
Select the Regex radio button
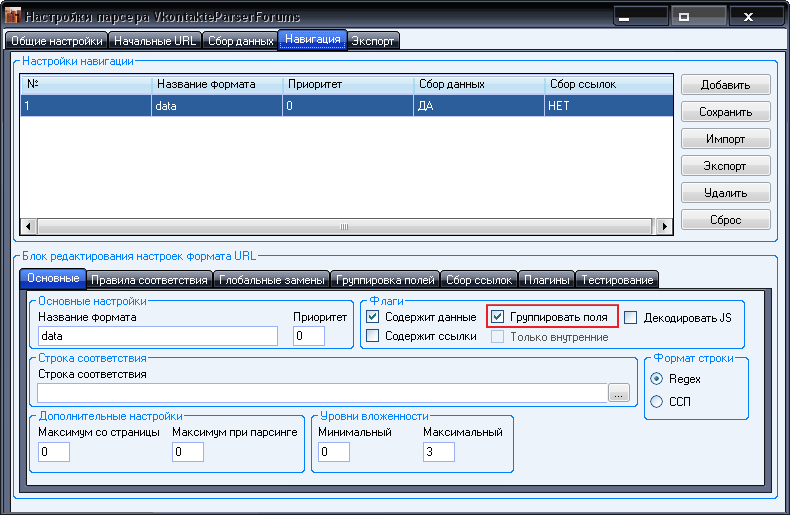click(656, 379)
